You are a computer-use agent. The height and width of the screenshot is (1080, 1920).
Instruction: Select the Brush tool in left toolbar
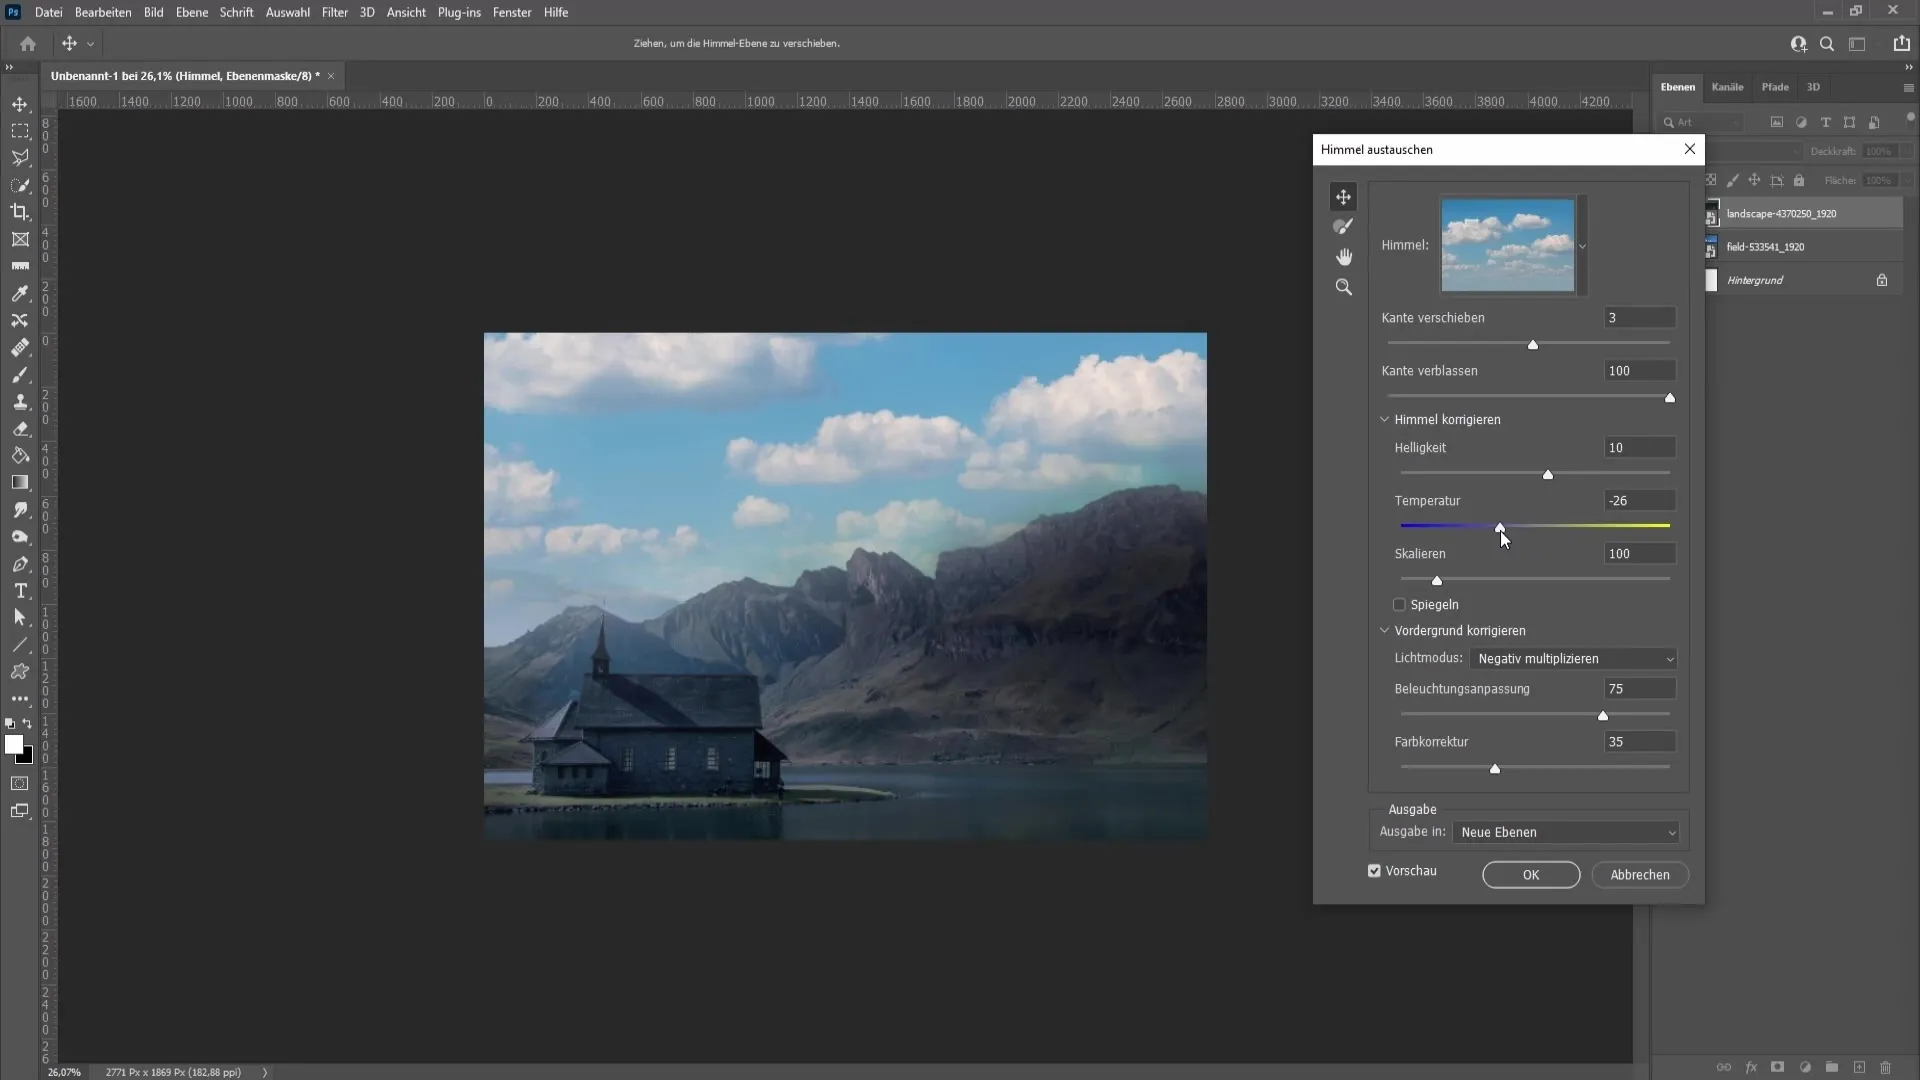click(x=20, y=375)
